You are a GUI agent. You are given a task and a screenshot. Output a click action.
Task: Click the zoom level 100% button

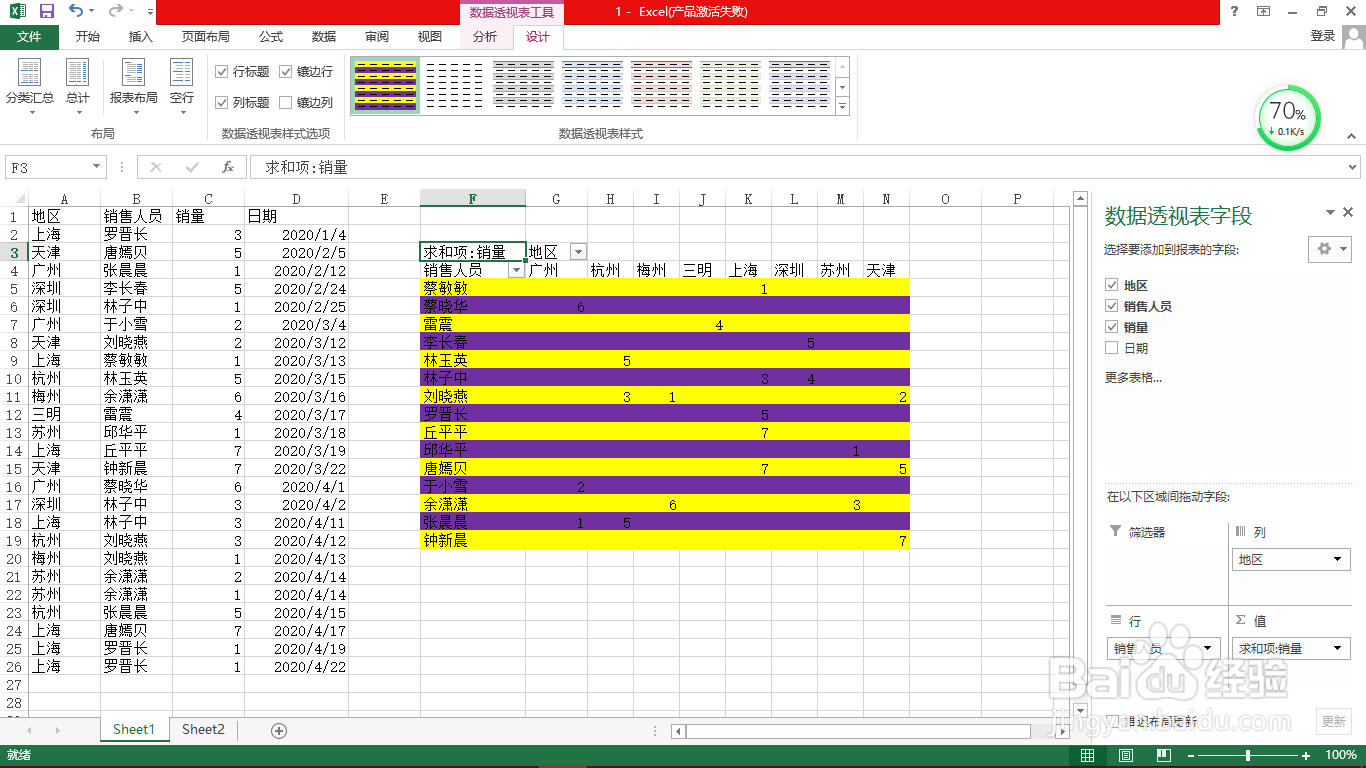(x=1340, y=755)
